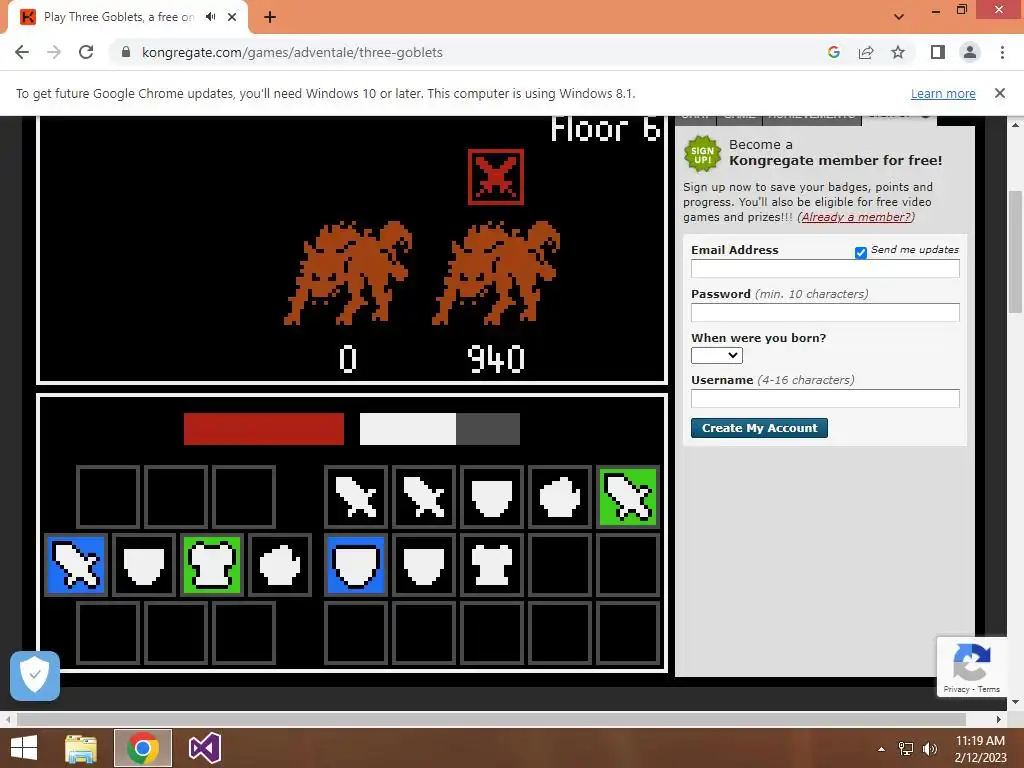
Task: Share this page via share icon
Action: (x=866, y=52)
